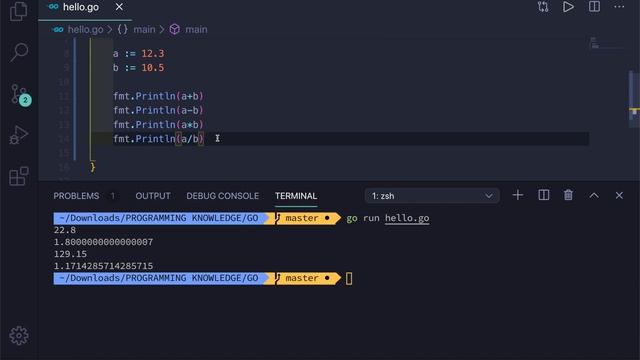The image size is (640, 360).
Task: Click hello.go in the breadcrumb path
Action: [85, 29]
